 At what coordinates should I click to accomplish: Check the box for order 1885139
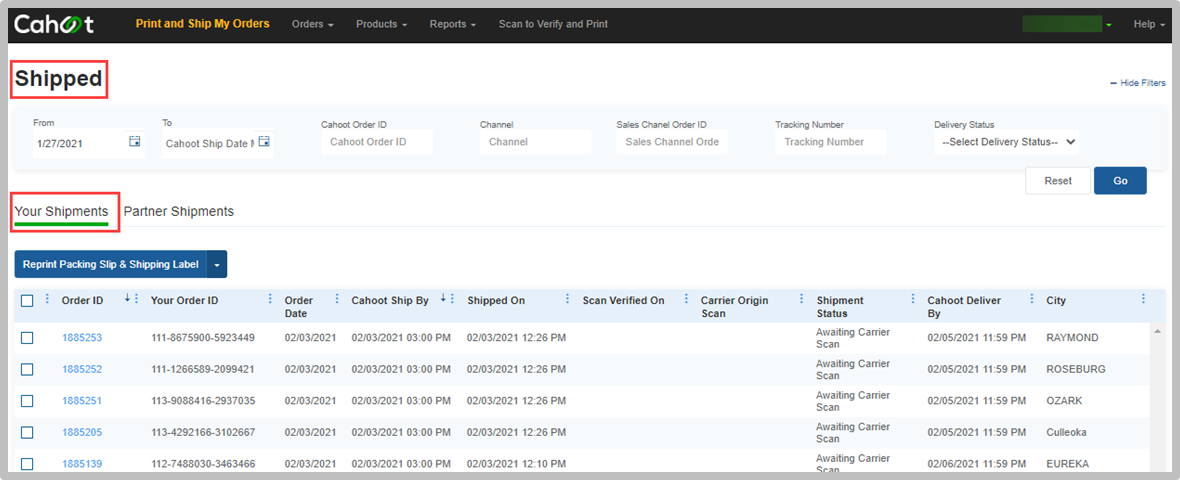pyautogui.click(x=27, y=464)
